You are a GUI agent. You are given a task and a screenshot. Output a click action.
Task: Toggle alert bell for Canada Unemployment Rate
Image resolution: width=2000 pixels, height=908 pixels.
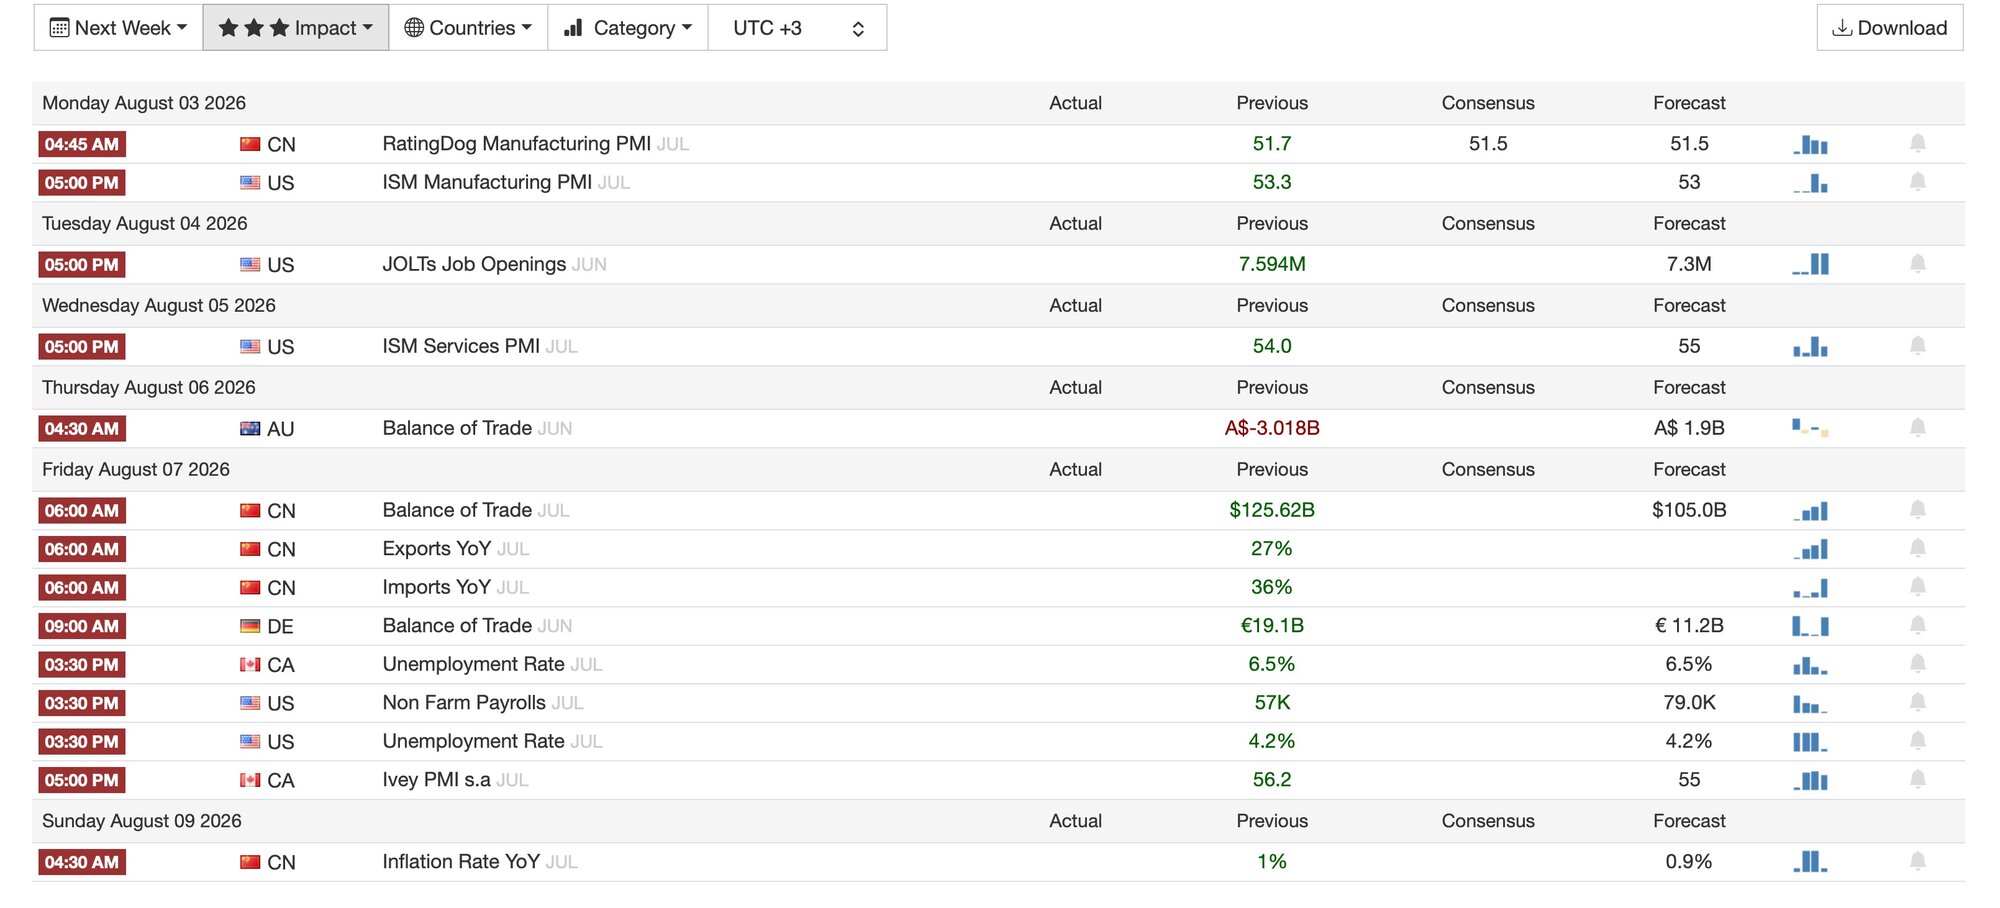pos(1917,664)
